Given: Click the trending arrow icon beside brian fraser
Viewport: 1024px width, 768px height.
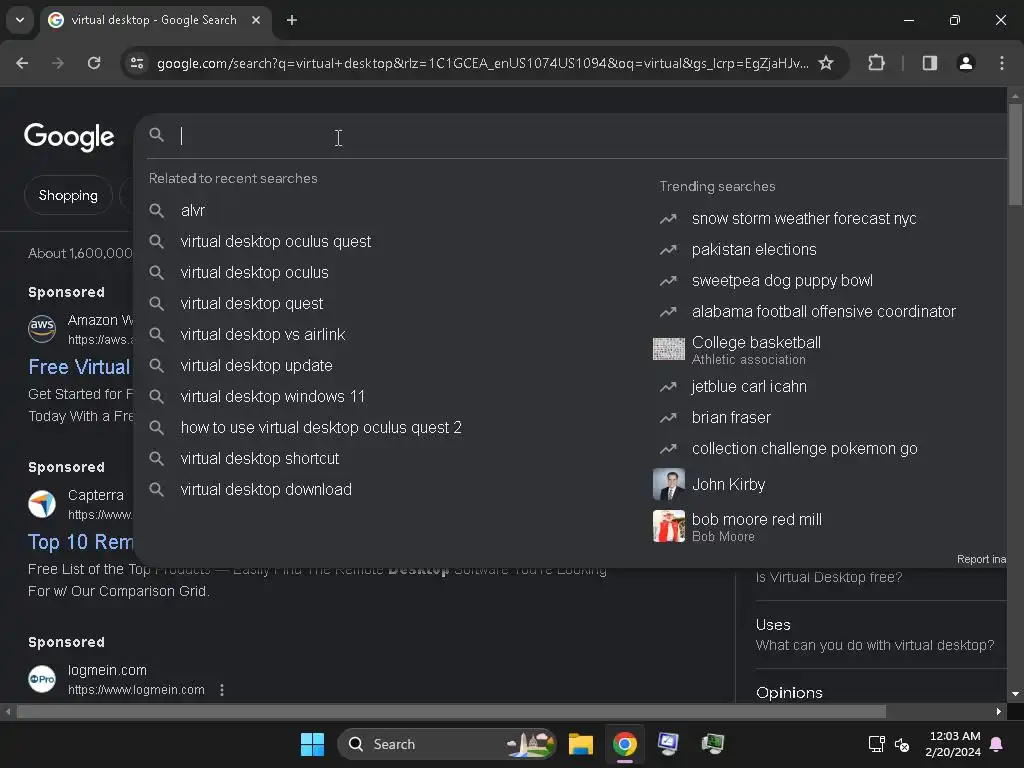Looking at the screenshot, I should point(668,417).
